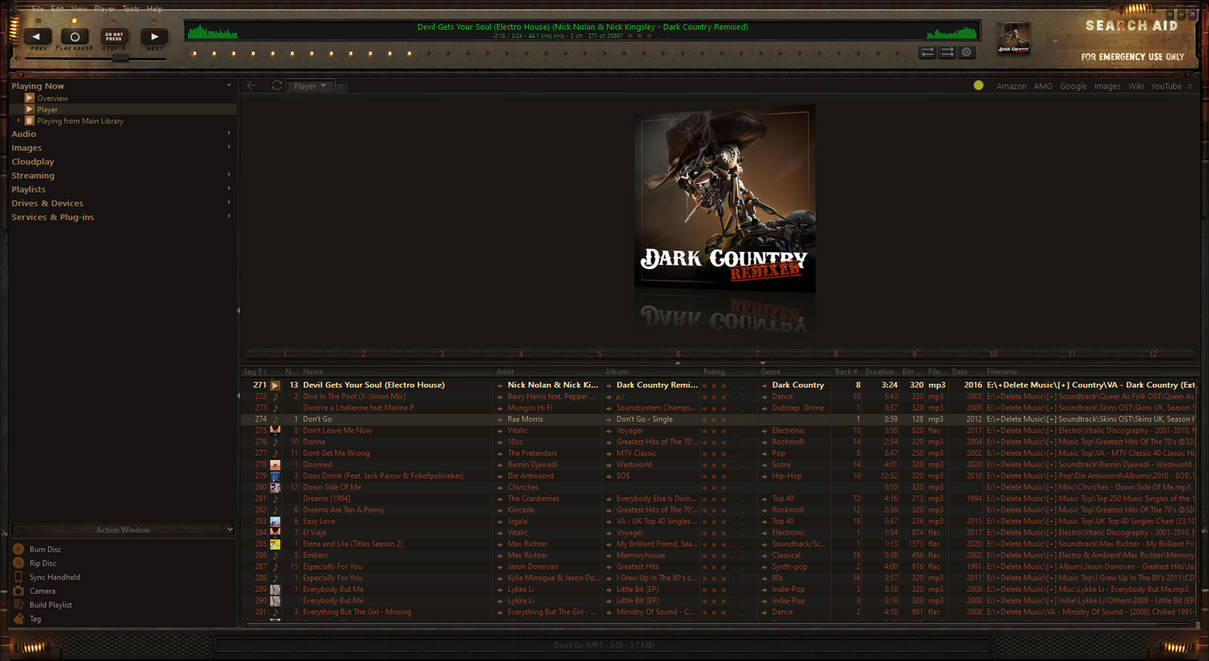
Task: Toggle playback shuffle mode
Action: pyautogui.click(x=928, y=52)
